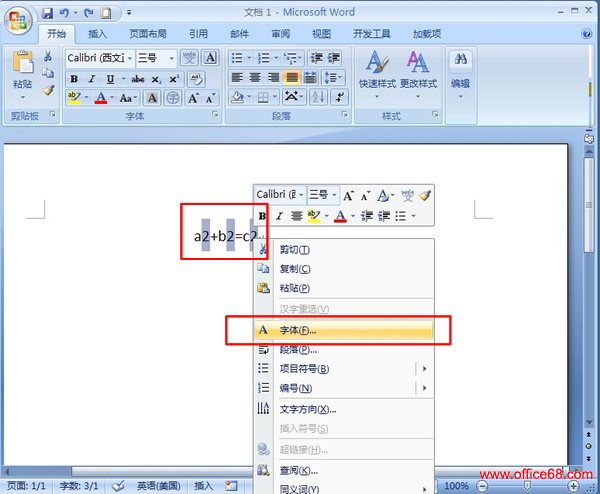Open the numbering list dropdown in ribbon
The height and width of the screenshot is (494, 600).
point(276,58)
